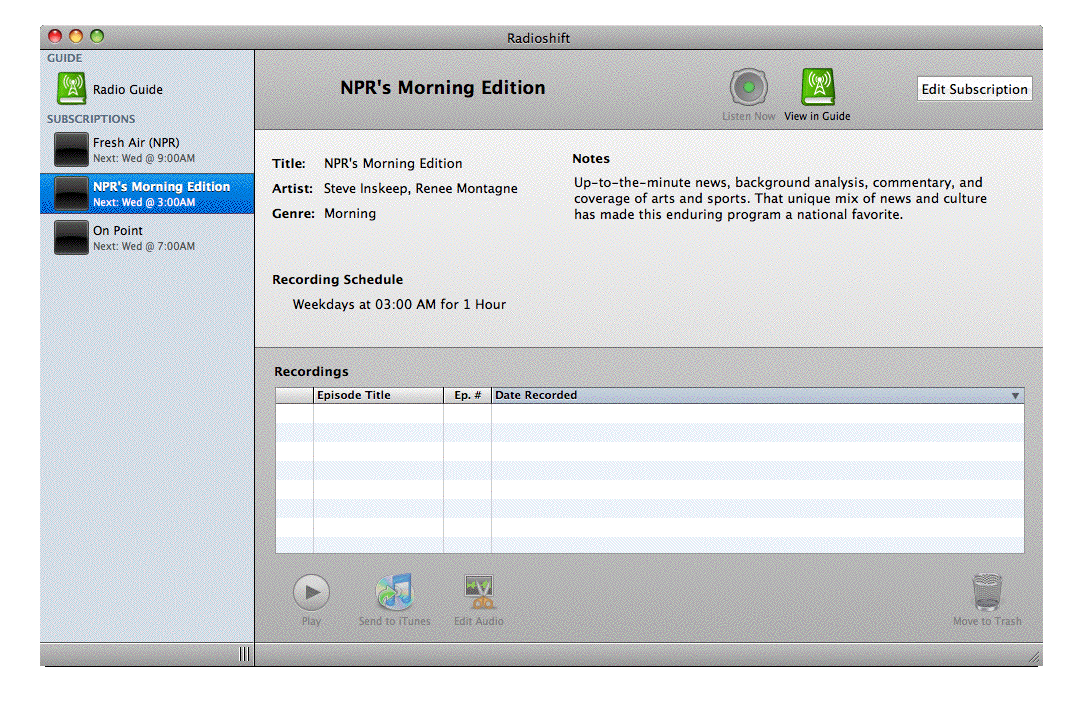Click the On Point thumbnail icon
Image resolution: width=1083 pixels, height=721 pixels.
[x=71, y=238]
